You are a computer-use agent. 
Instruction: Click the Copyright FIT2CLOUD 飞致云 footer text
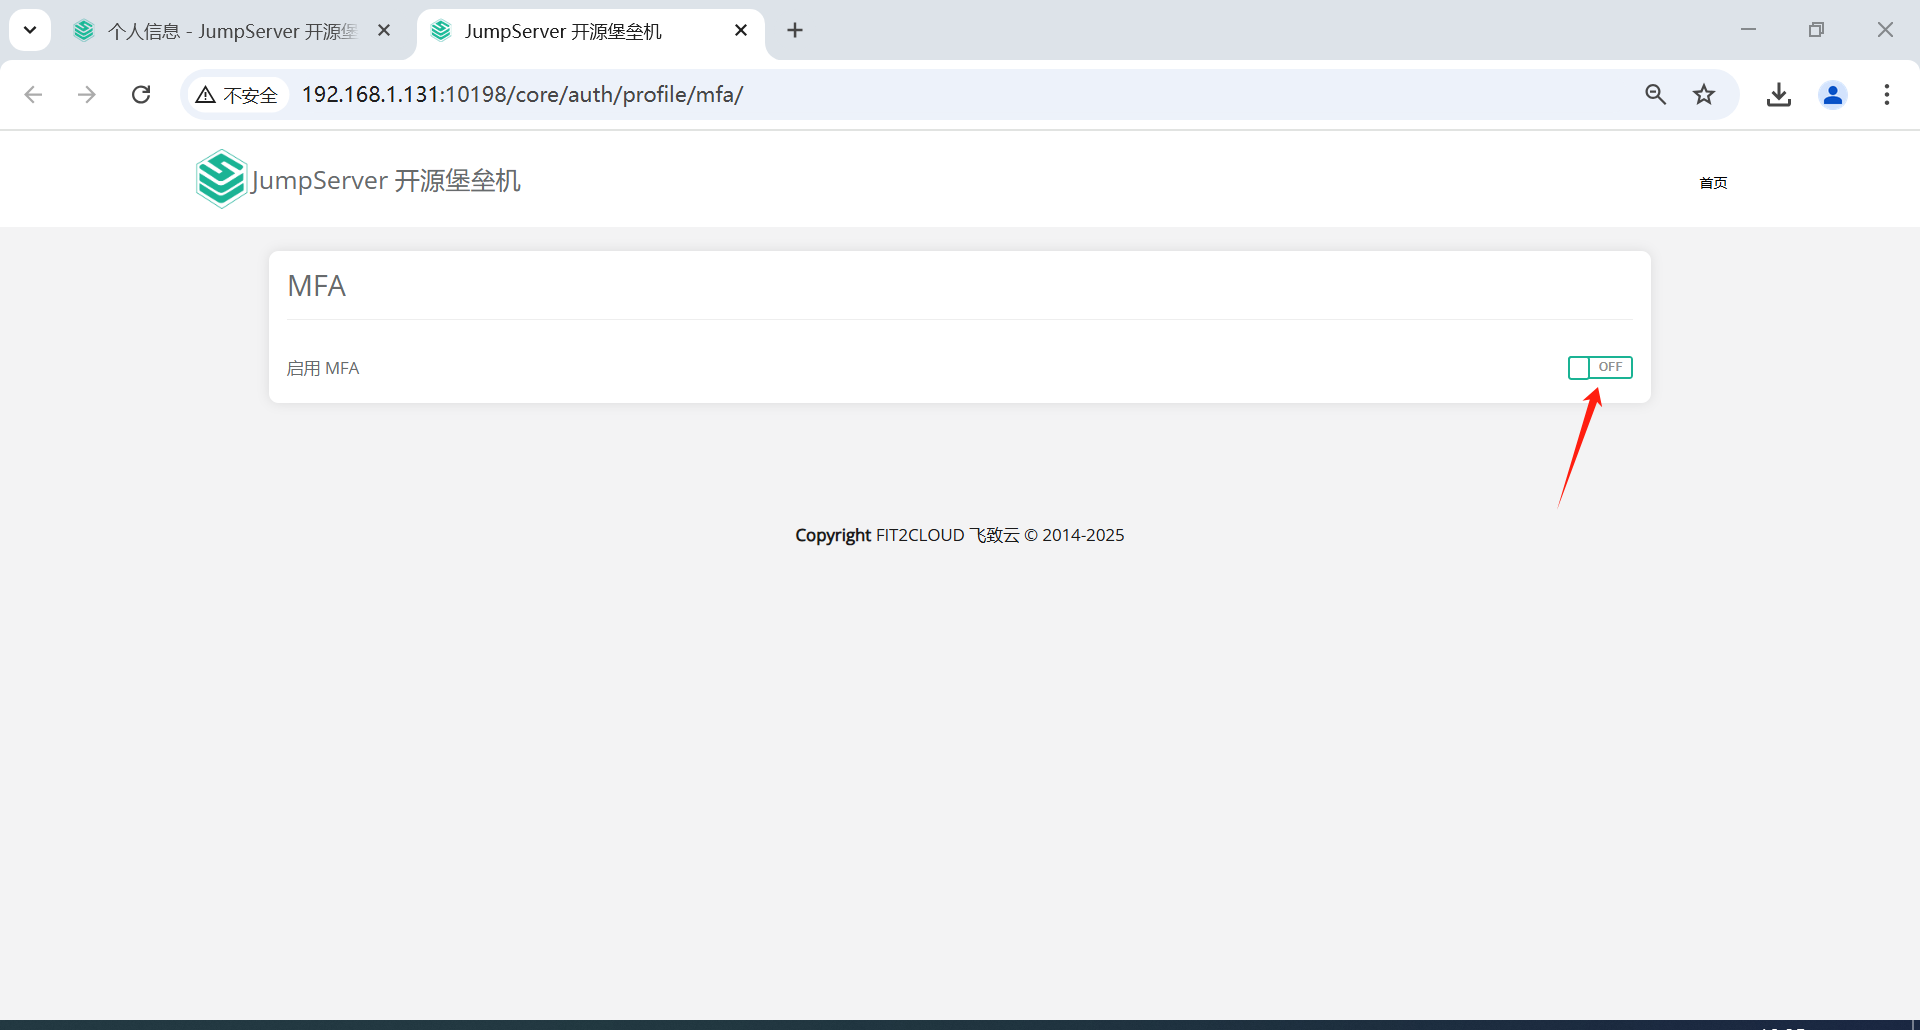pyautogui.click(x=960, y=535)
